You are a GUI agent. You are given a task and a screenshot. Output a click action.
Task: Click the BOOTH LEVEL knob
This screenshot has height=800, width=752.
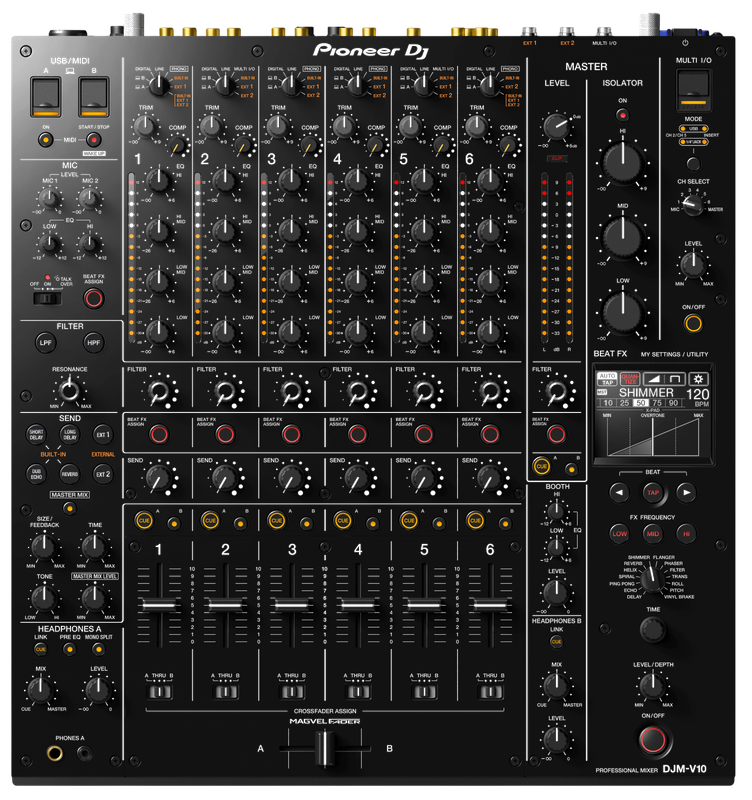coord(556,592)
